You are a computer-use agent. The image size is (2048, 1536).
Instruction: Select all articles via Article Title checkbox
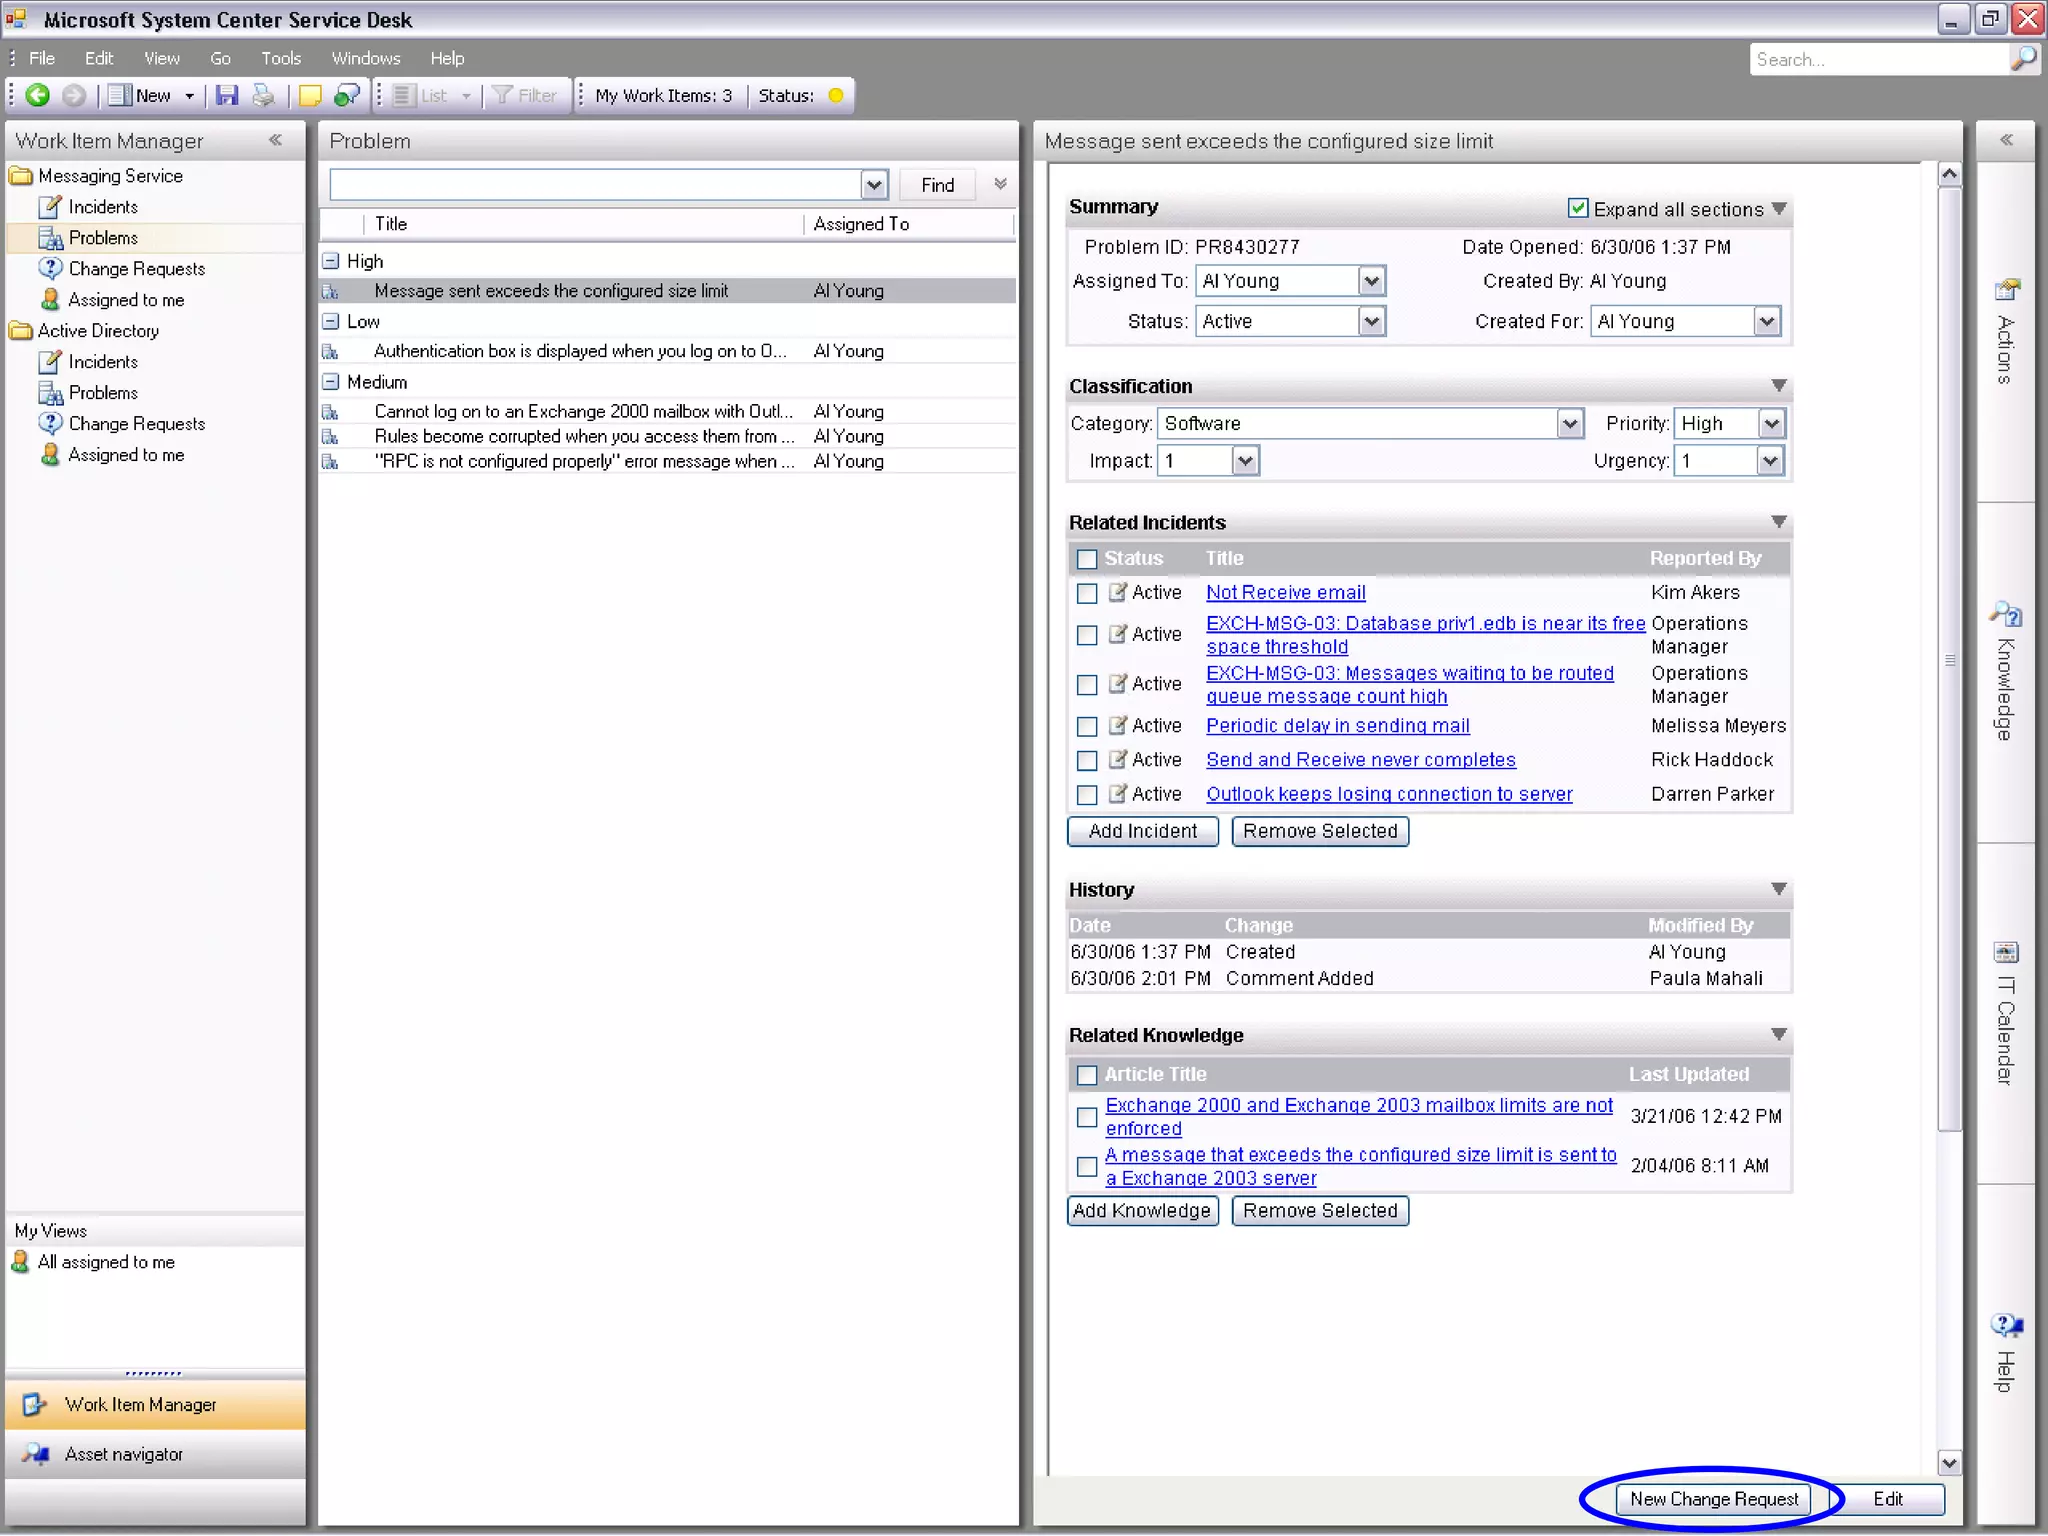tap(1087, 1075)
